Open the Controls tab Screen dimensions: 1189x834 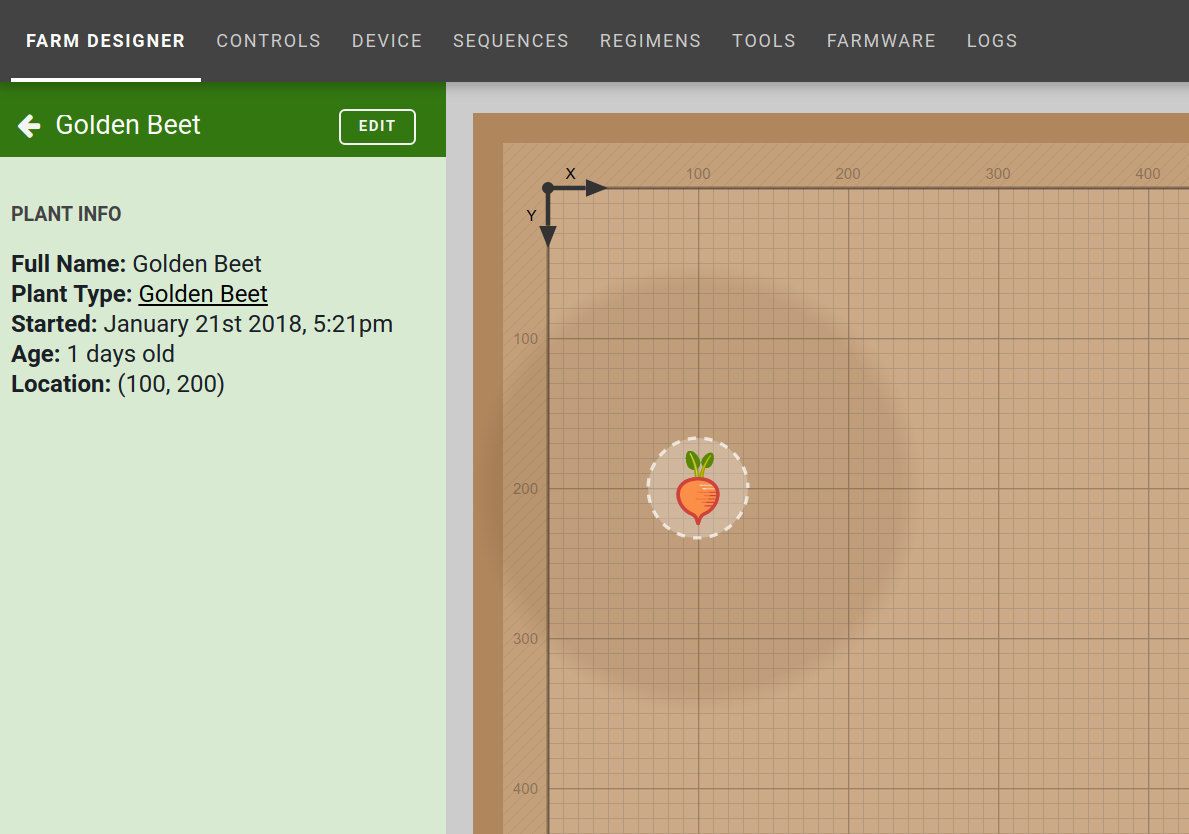[x=268, y=41]
